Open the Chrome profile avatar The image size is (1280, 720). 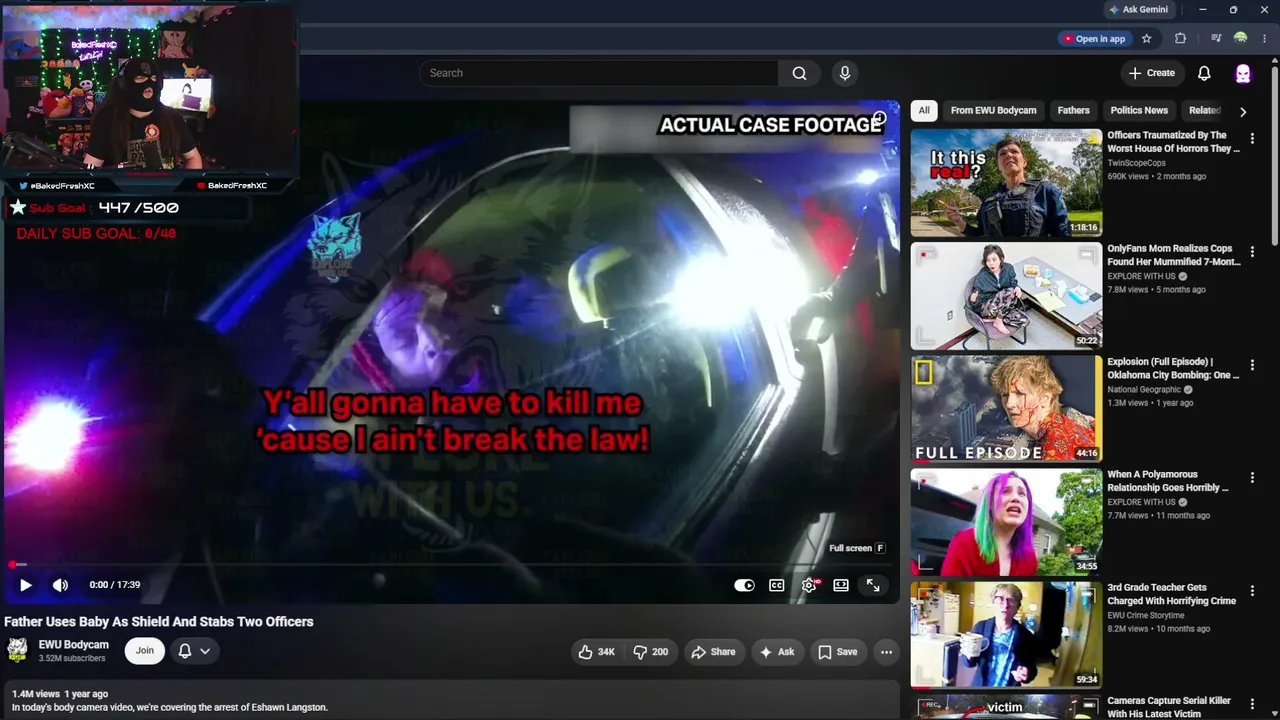click(1241, 39)
